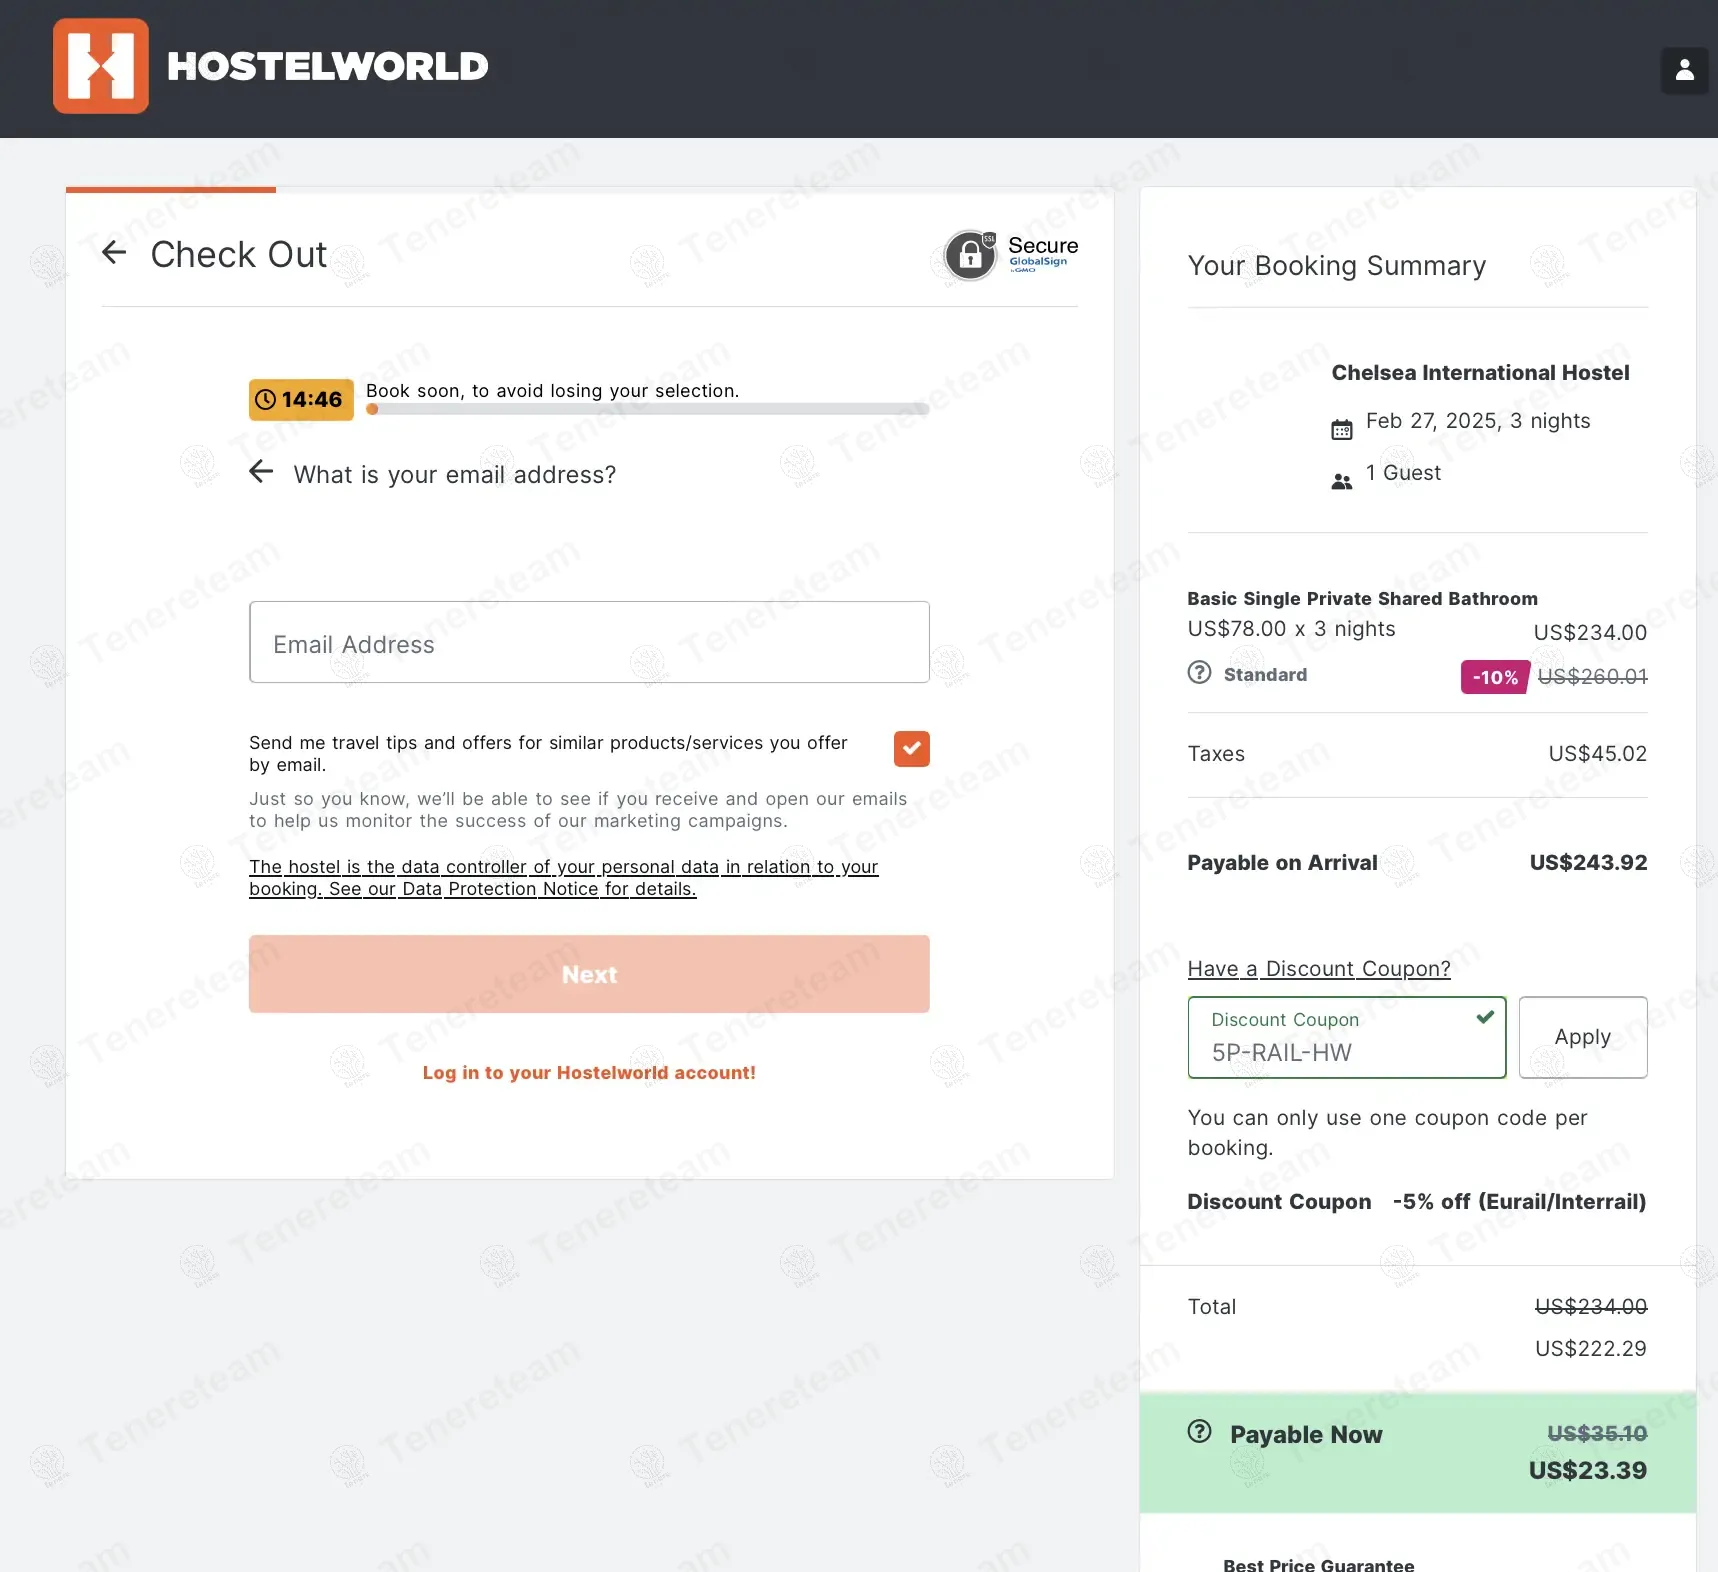Click the guests icon beside 1 Guest
Viewport: 1718px width, 1572px height.
click(1341, 481)
